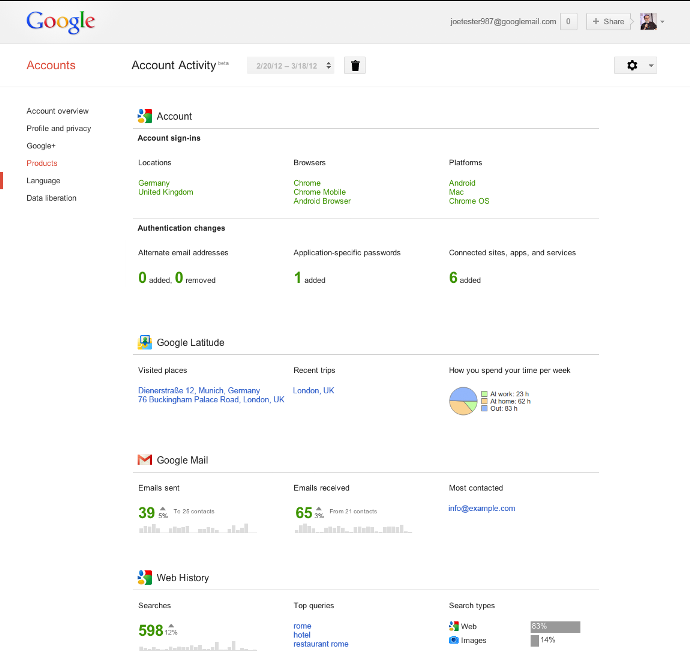Click the Google logo

[60, 21]
